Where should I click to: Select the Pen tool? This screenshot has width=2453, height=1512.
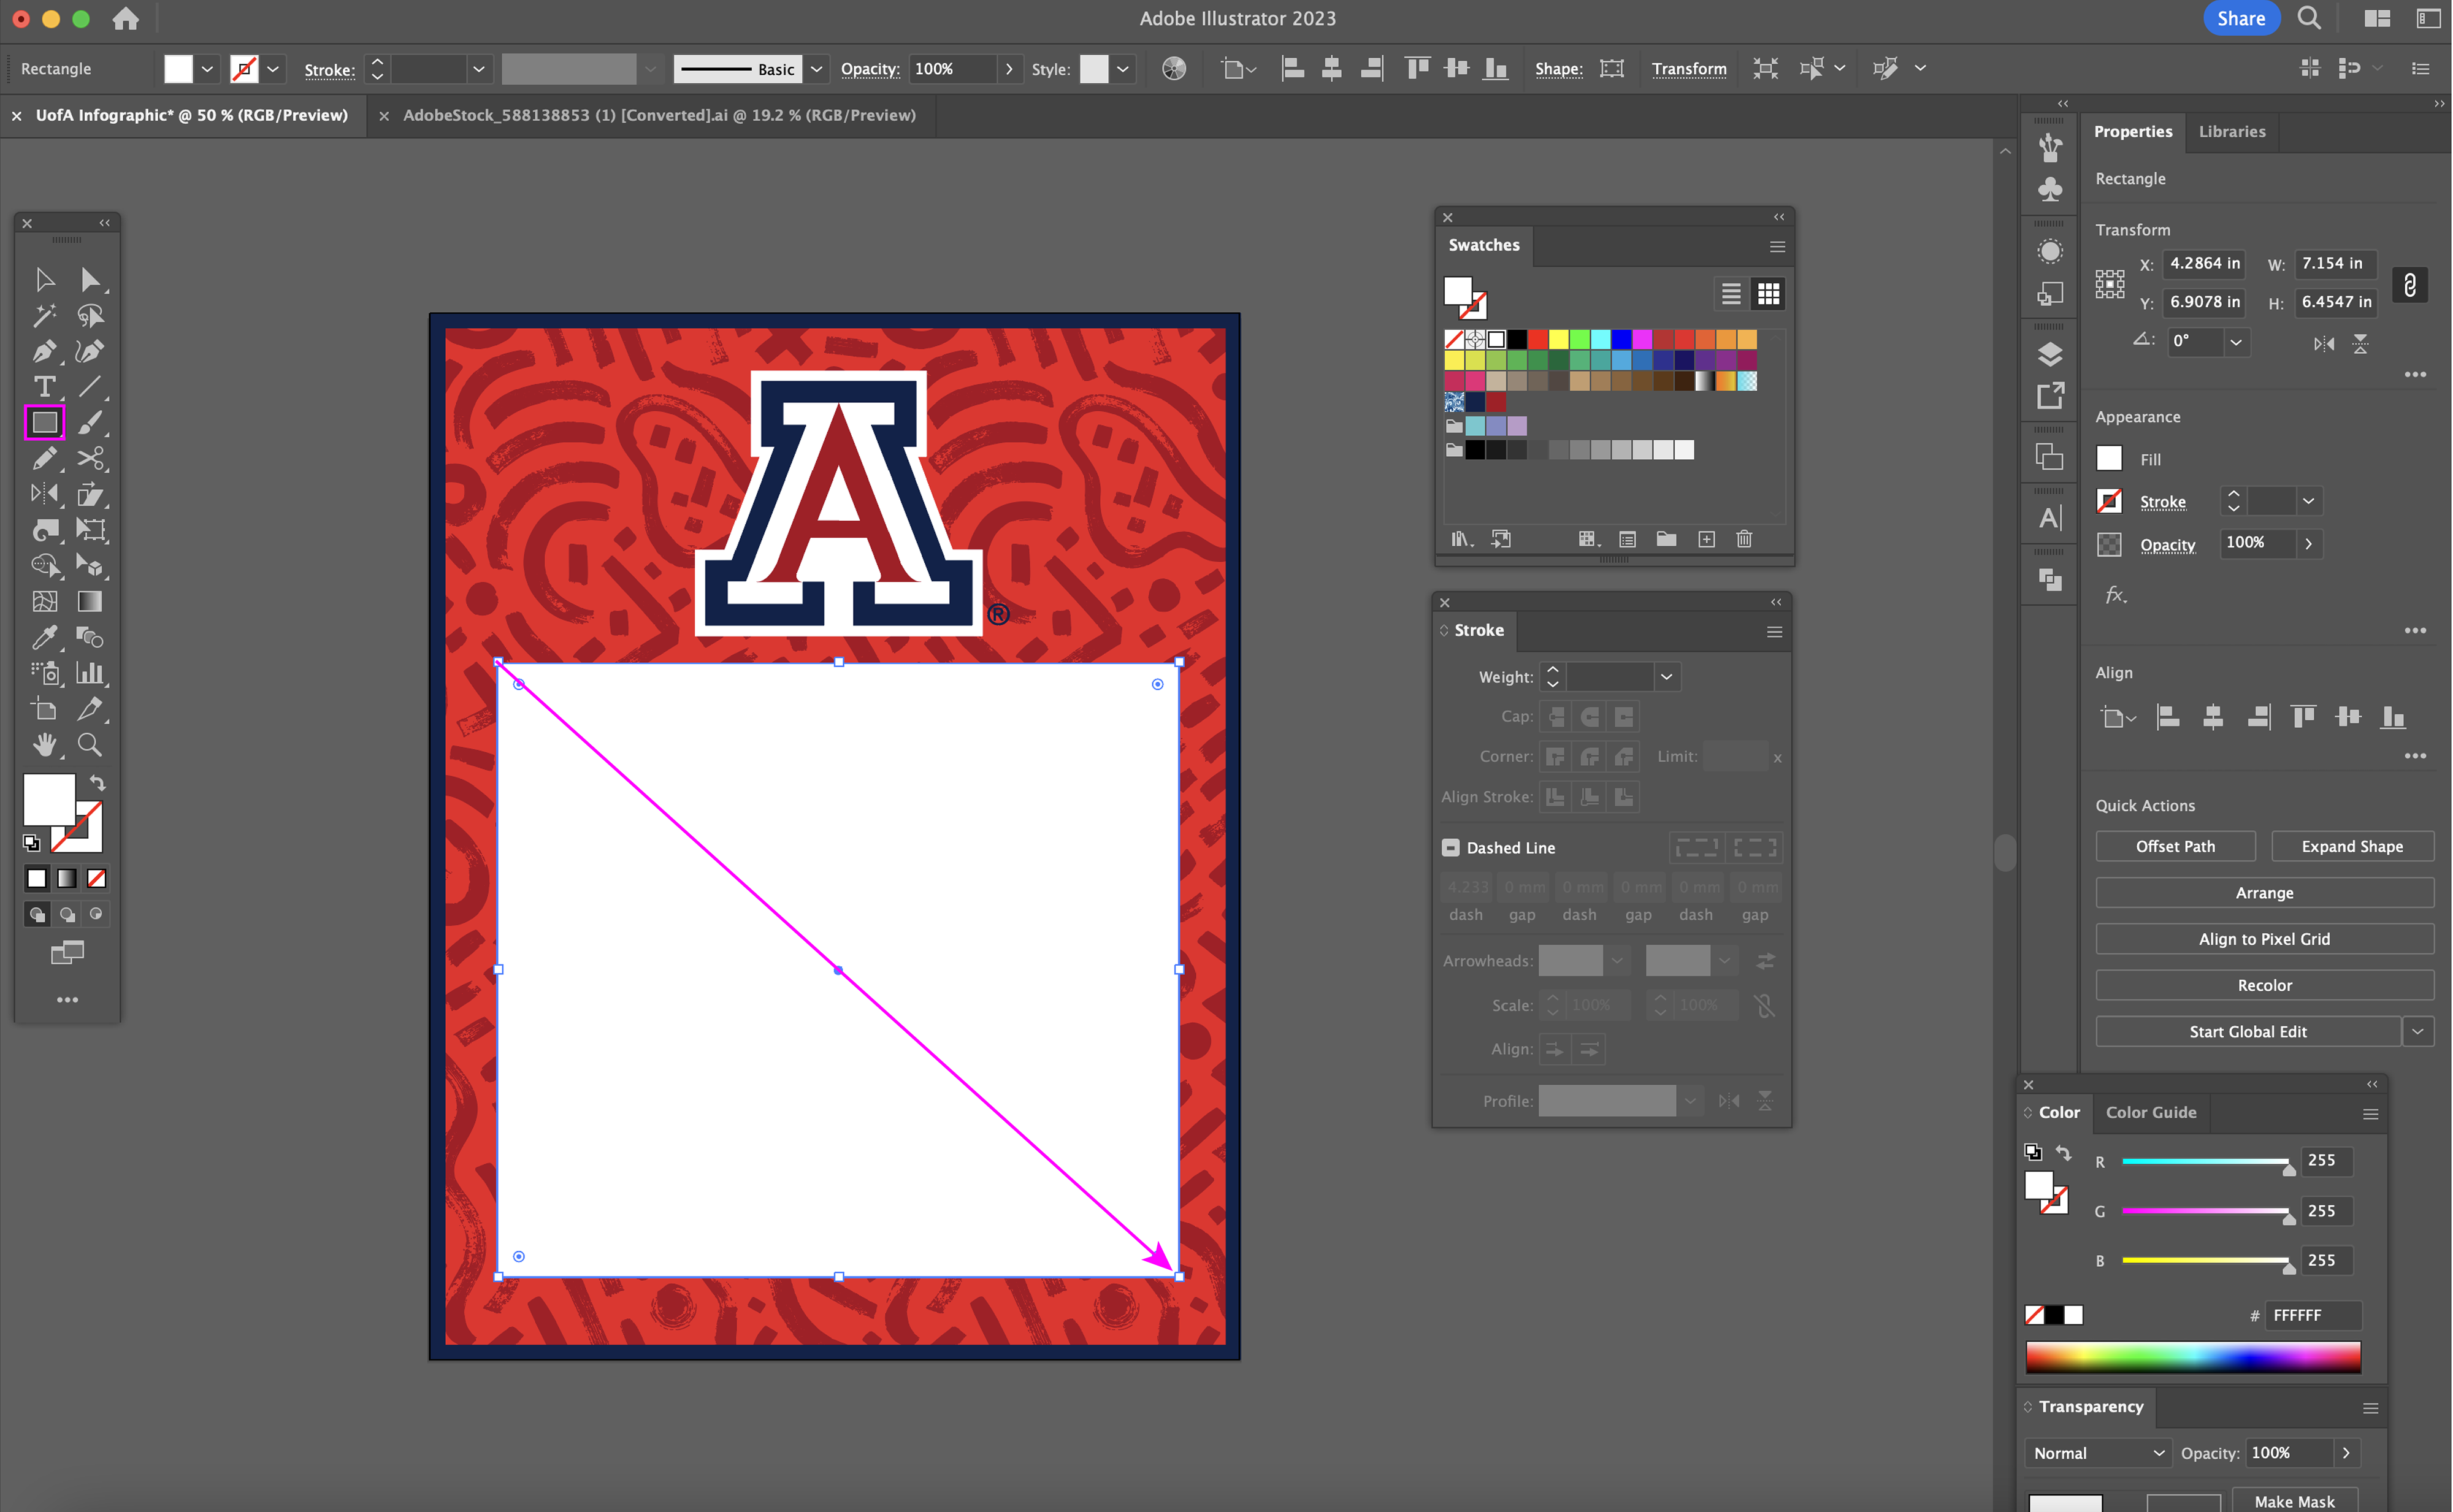point(44,352)
